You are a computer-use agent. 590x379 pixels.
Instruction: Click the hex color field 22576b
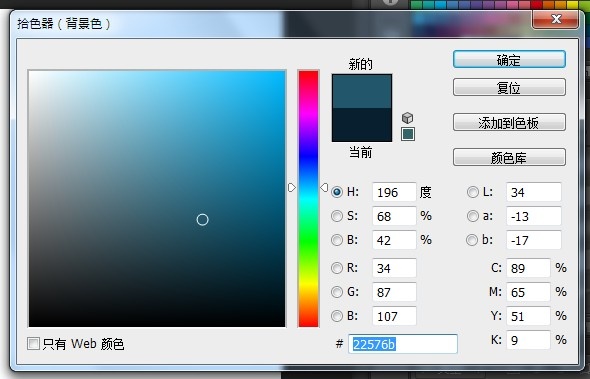click(x=403, y=344)
